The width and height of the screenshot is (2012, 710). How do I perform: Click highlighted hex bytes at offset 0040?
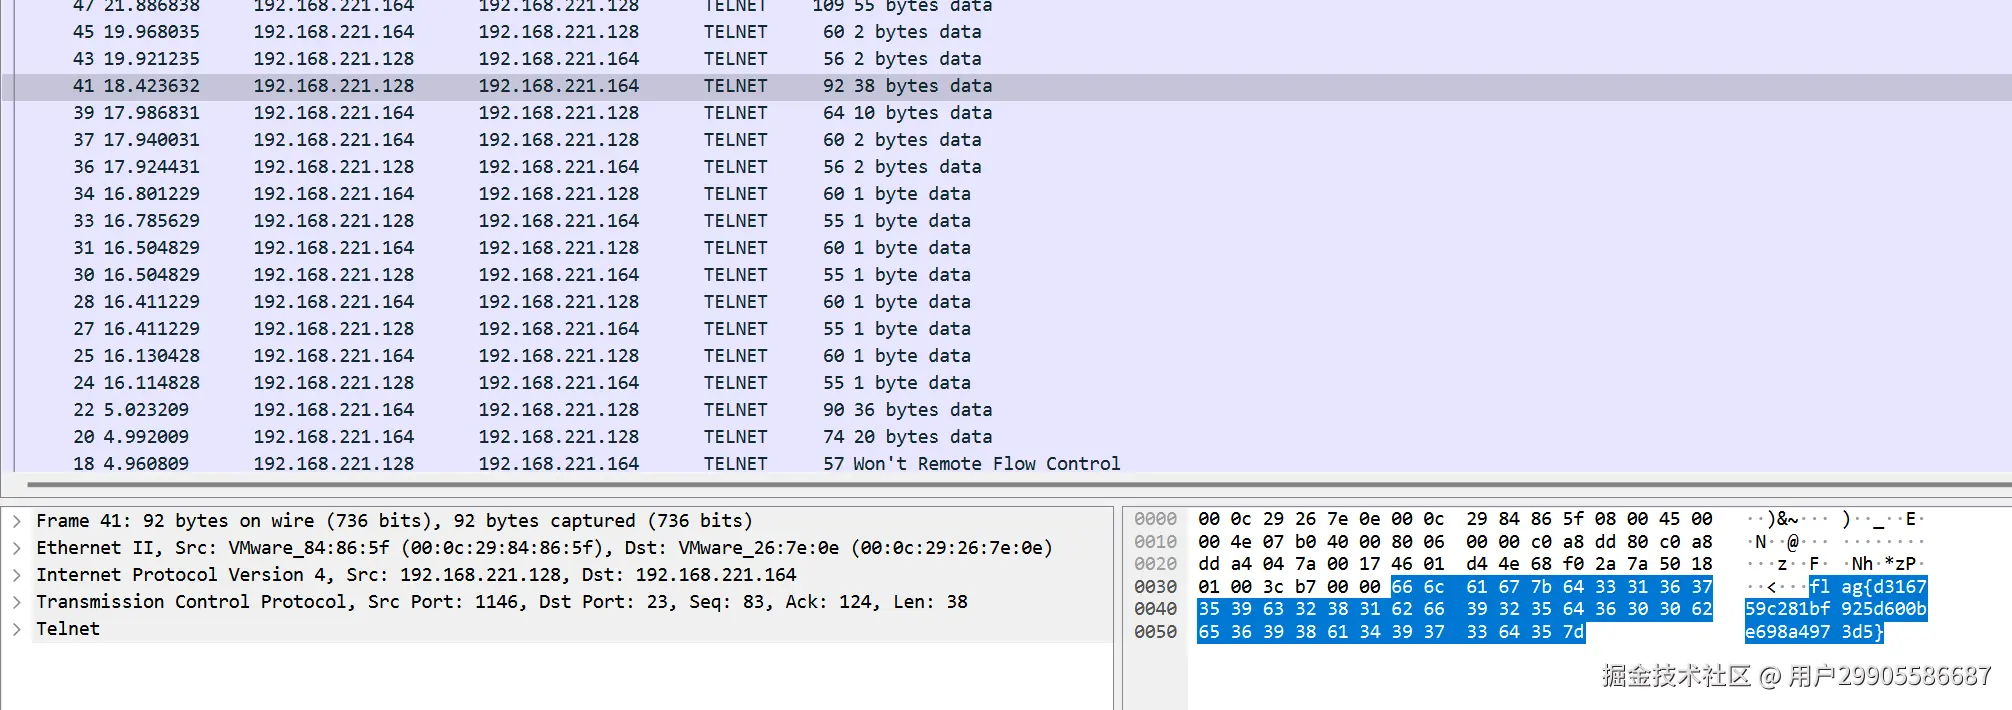[x=1455, y=609]
